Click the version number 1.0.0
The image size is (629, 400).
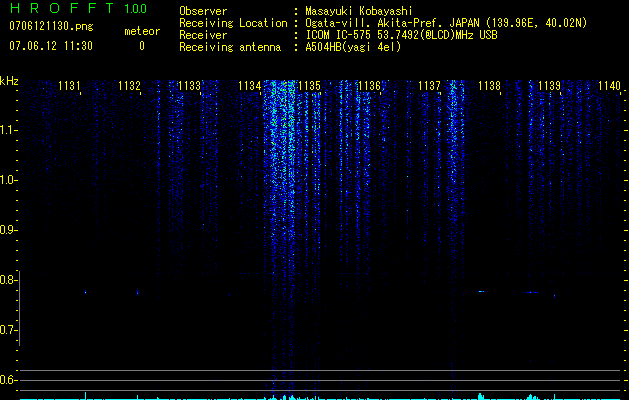point(136,9)
